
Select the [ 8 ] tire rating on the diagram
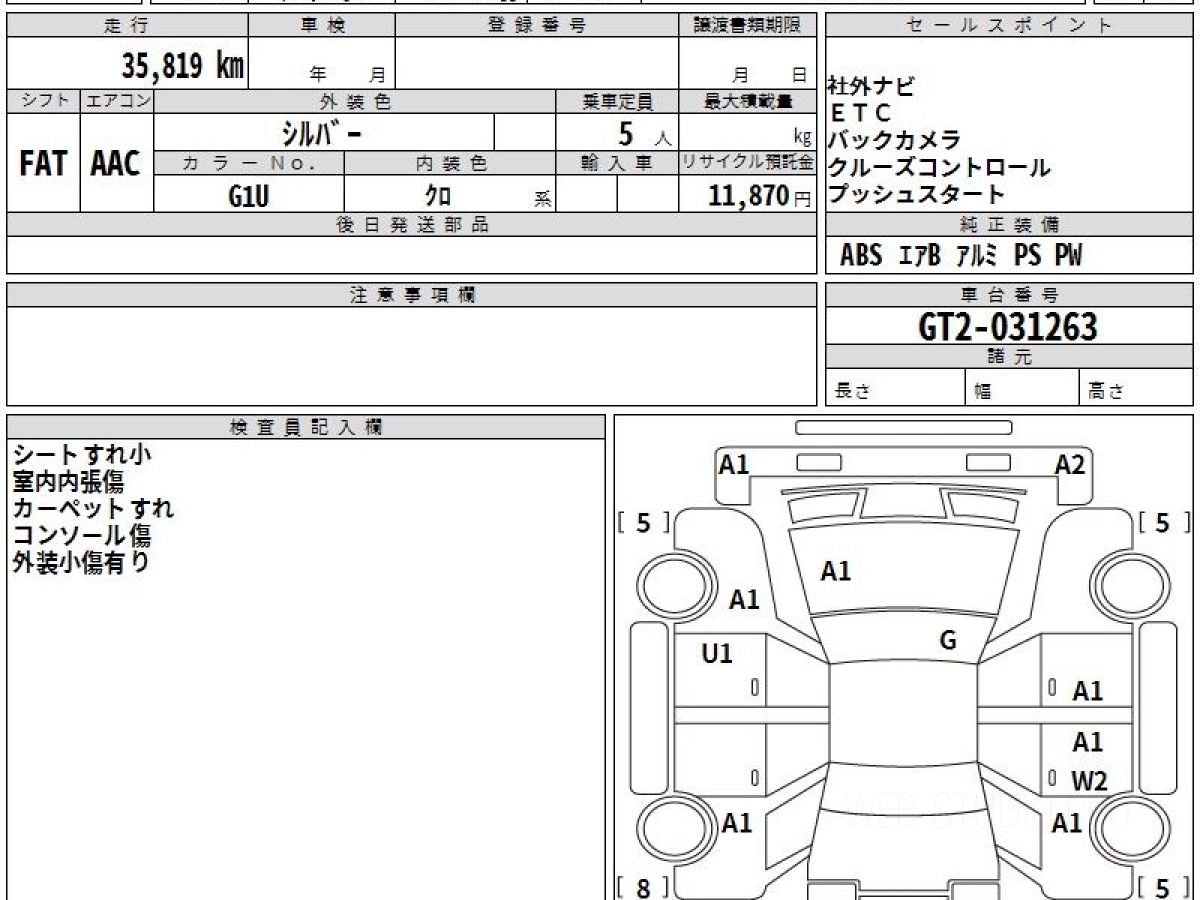coord(643,887)
